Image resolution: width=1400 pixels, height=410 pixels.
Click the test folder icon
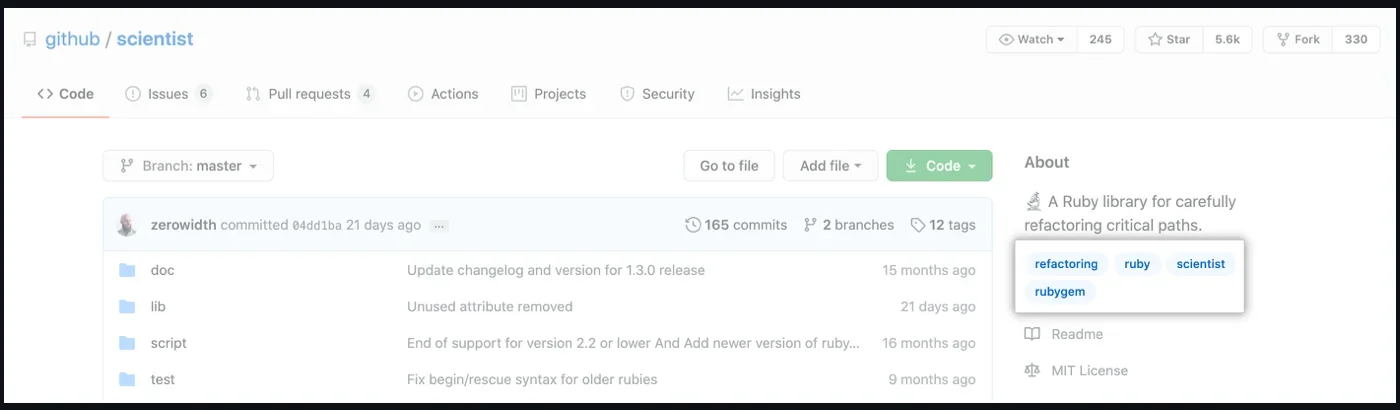click(127, 379)
